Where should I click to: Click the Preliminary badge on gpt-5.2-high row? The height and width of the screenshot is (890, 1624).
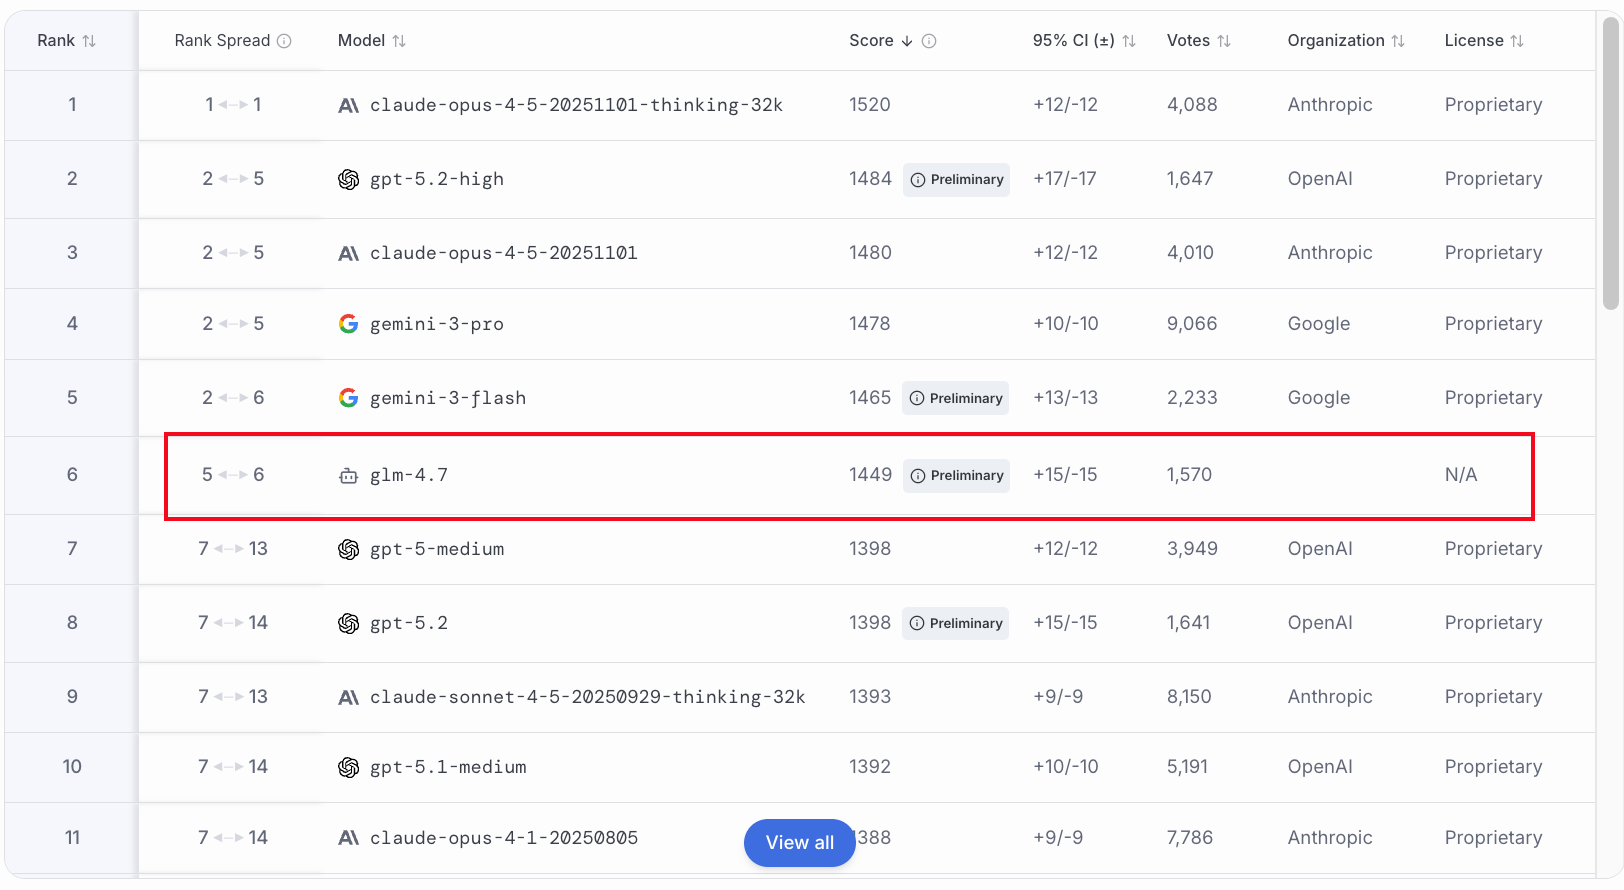956,180
